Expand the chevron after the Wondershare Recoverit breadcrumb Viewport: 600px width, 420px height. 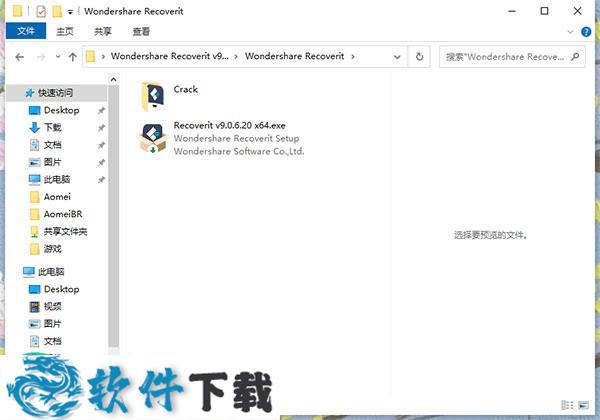352,57
